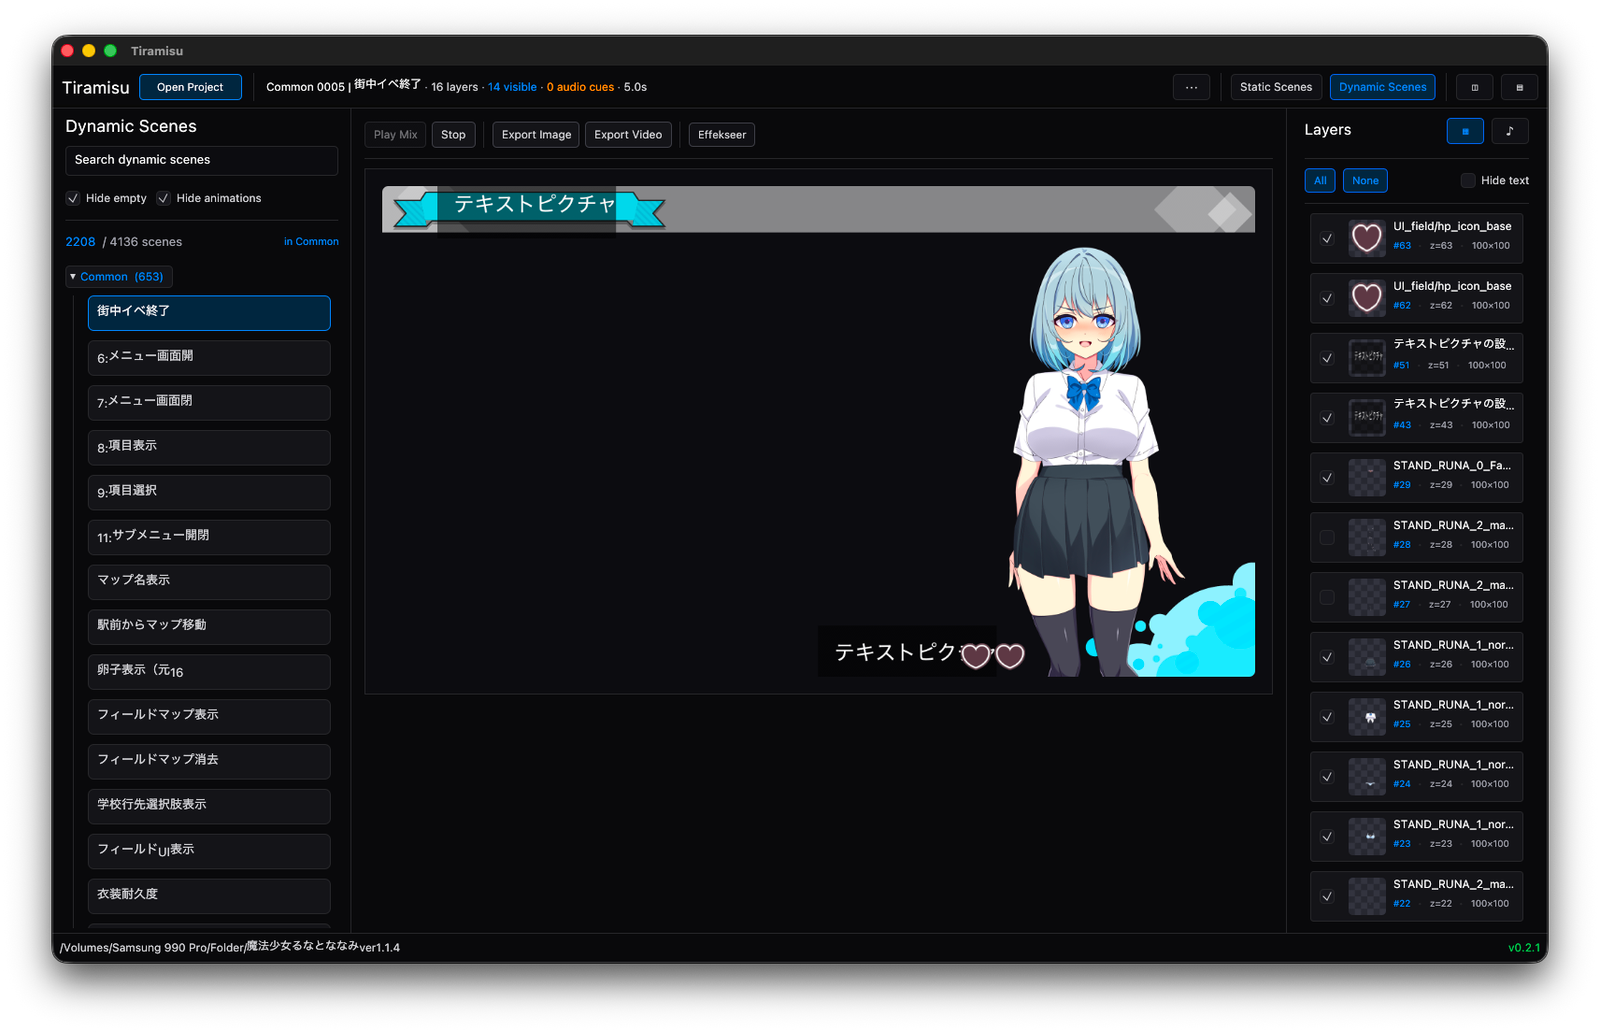Switch to the Static Scenes tab
1600x1032 pixels.
coord(1275,87)
